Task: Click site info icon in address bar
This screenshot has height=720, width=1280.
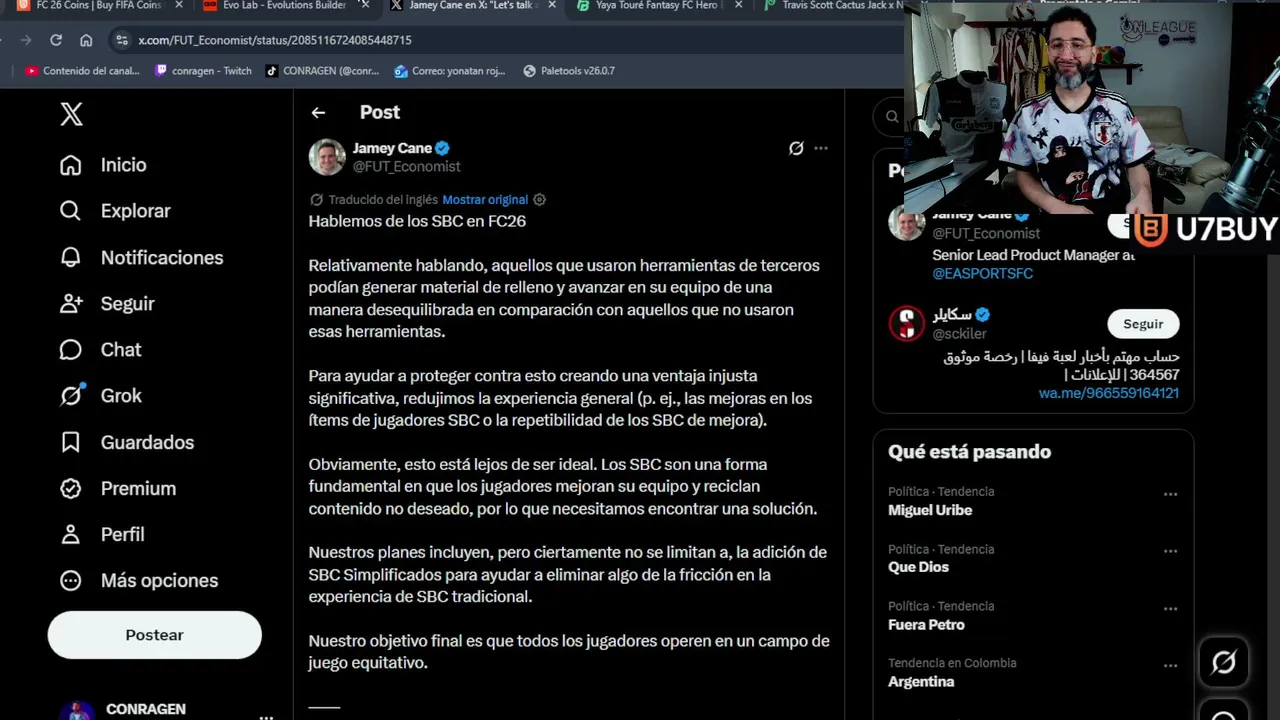Action: [x=122, y=40]
